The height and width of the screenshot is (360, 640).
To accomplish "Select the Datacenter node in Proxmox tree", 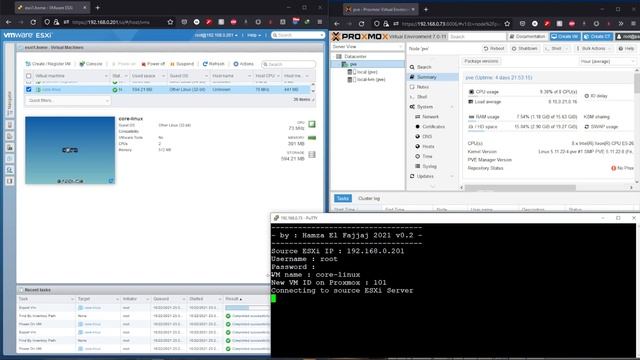I will (x=355, y=56).
